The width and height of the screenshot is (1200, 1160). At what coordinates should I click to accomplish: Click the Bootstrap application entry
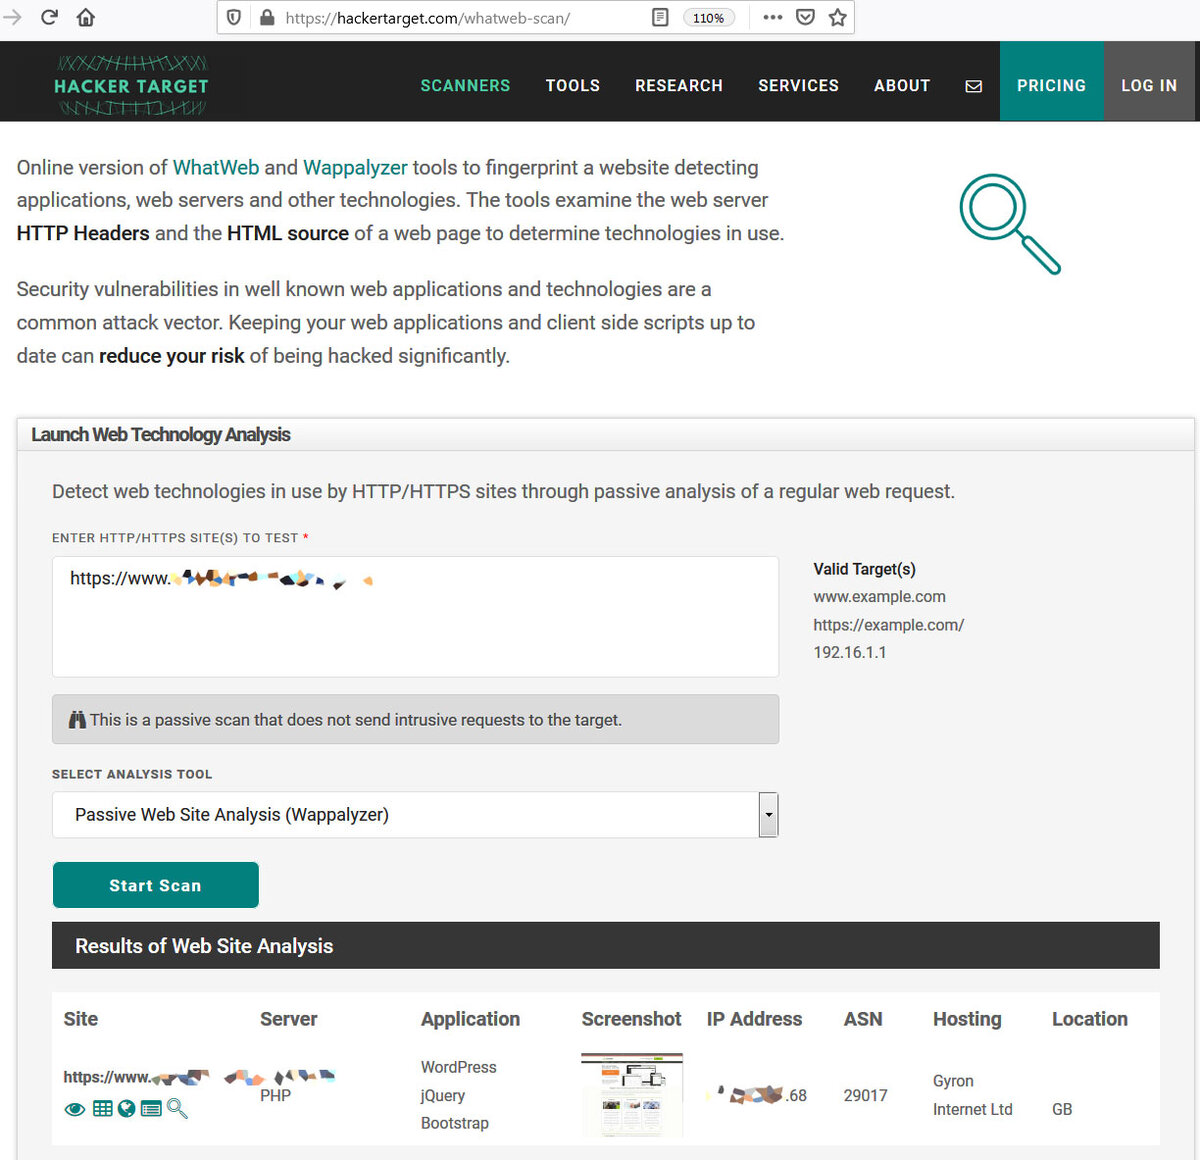[x=454, y=1123]
